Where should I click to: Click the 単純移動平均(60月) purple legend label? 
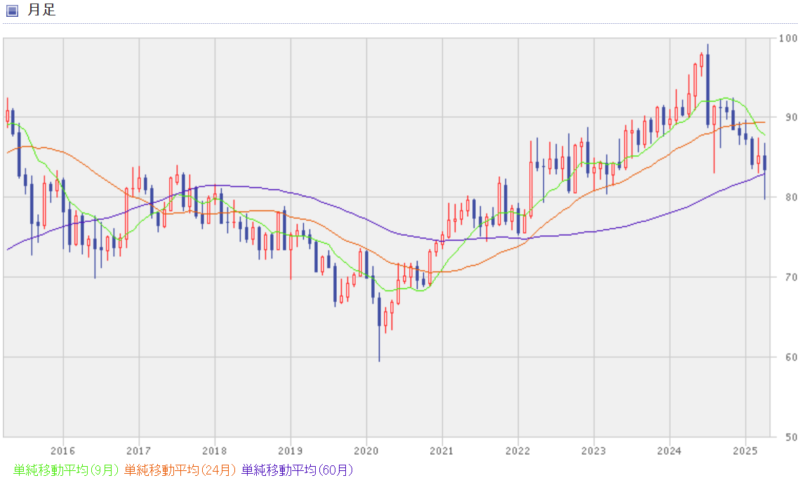click(297, 469)
